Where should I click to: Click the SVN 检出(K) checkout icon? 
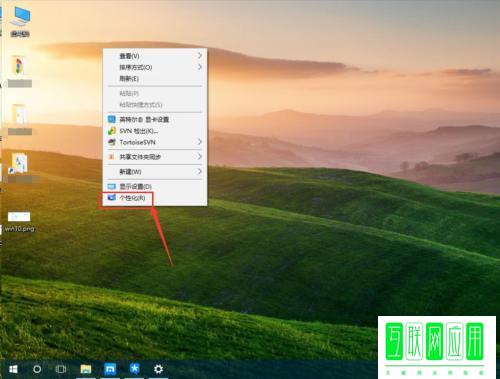click(112, 131)
